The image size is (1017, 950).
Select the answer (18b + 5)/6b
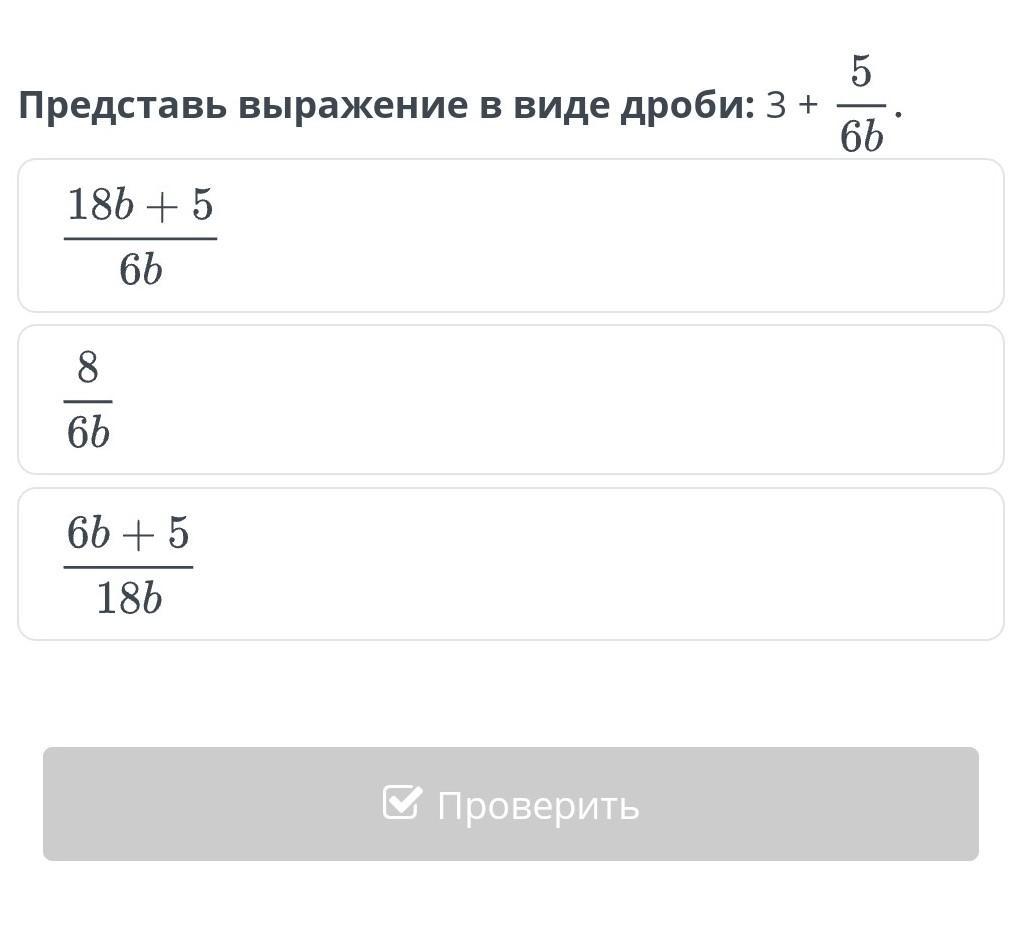point(140,237)
